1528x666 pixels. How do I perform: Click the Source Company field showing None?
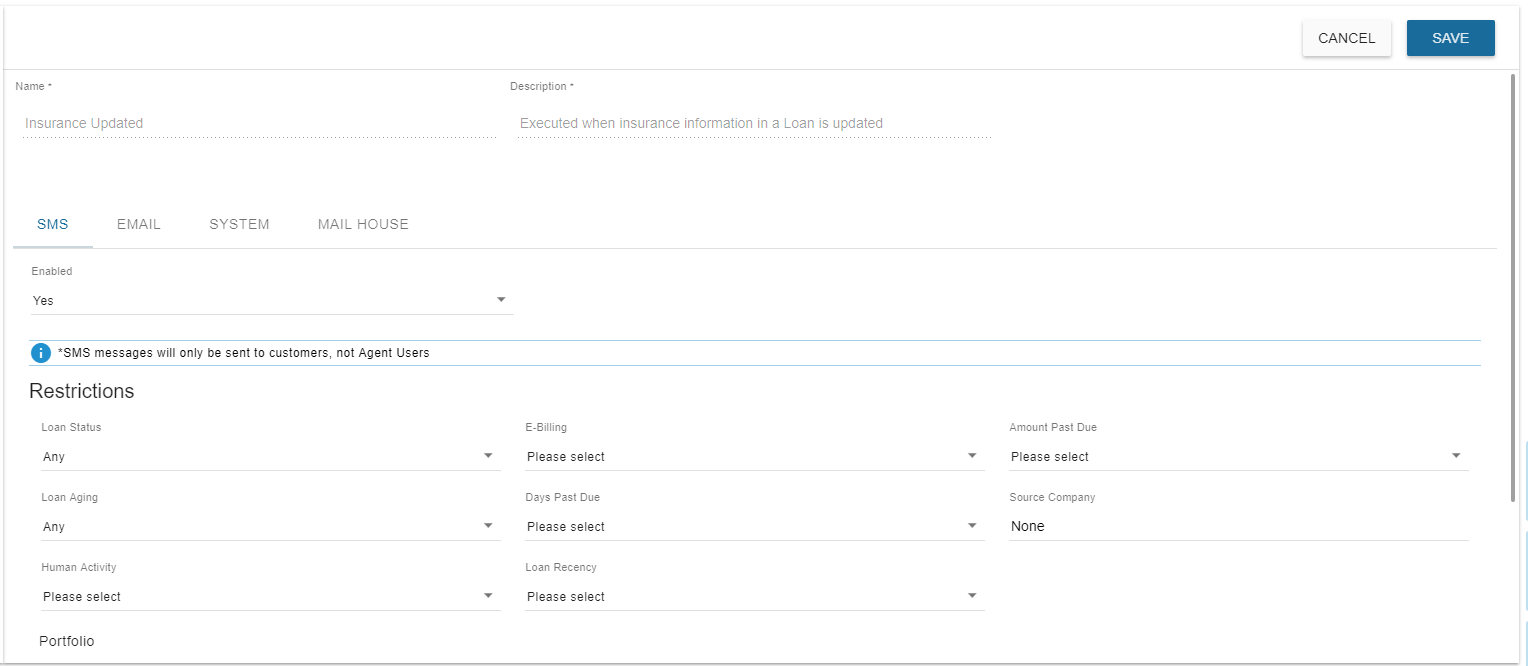coord(1238,526)
